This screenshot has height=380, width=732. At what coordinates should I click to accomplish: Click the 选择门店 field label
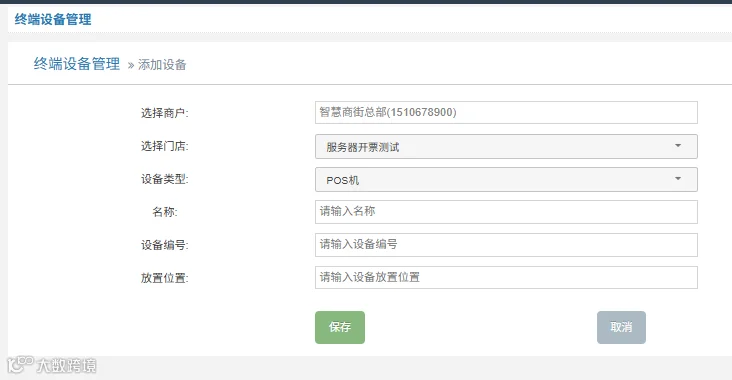pos(164,146)
